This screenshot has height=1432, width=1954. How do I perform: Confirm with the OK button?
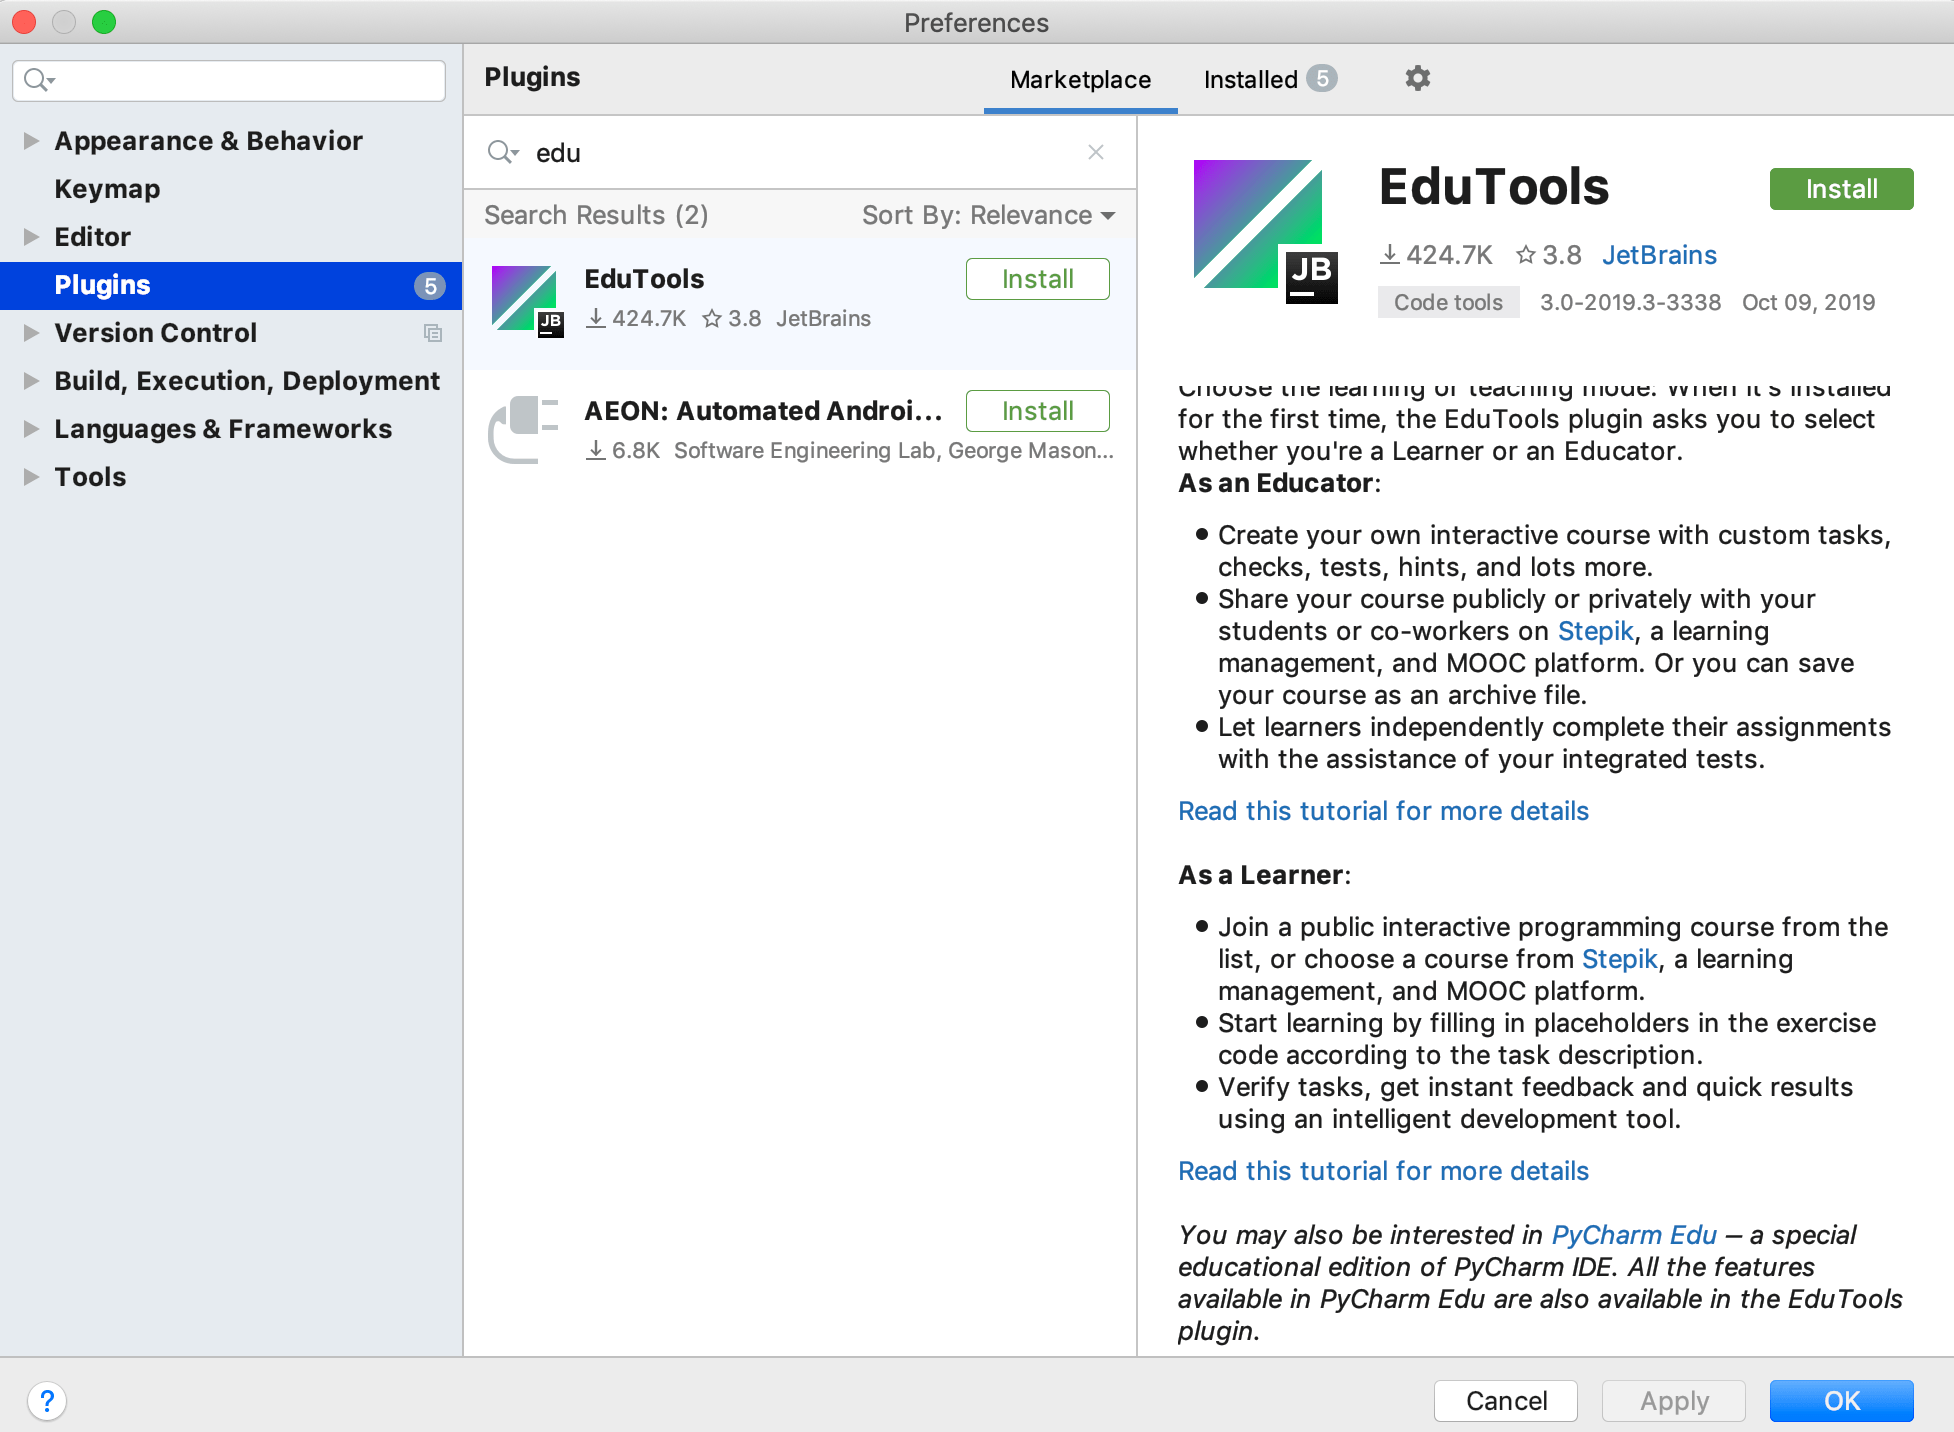pos(1841,1401)
